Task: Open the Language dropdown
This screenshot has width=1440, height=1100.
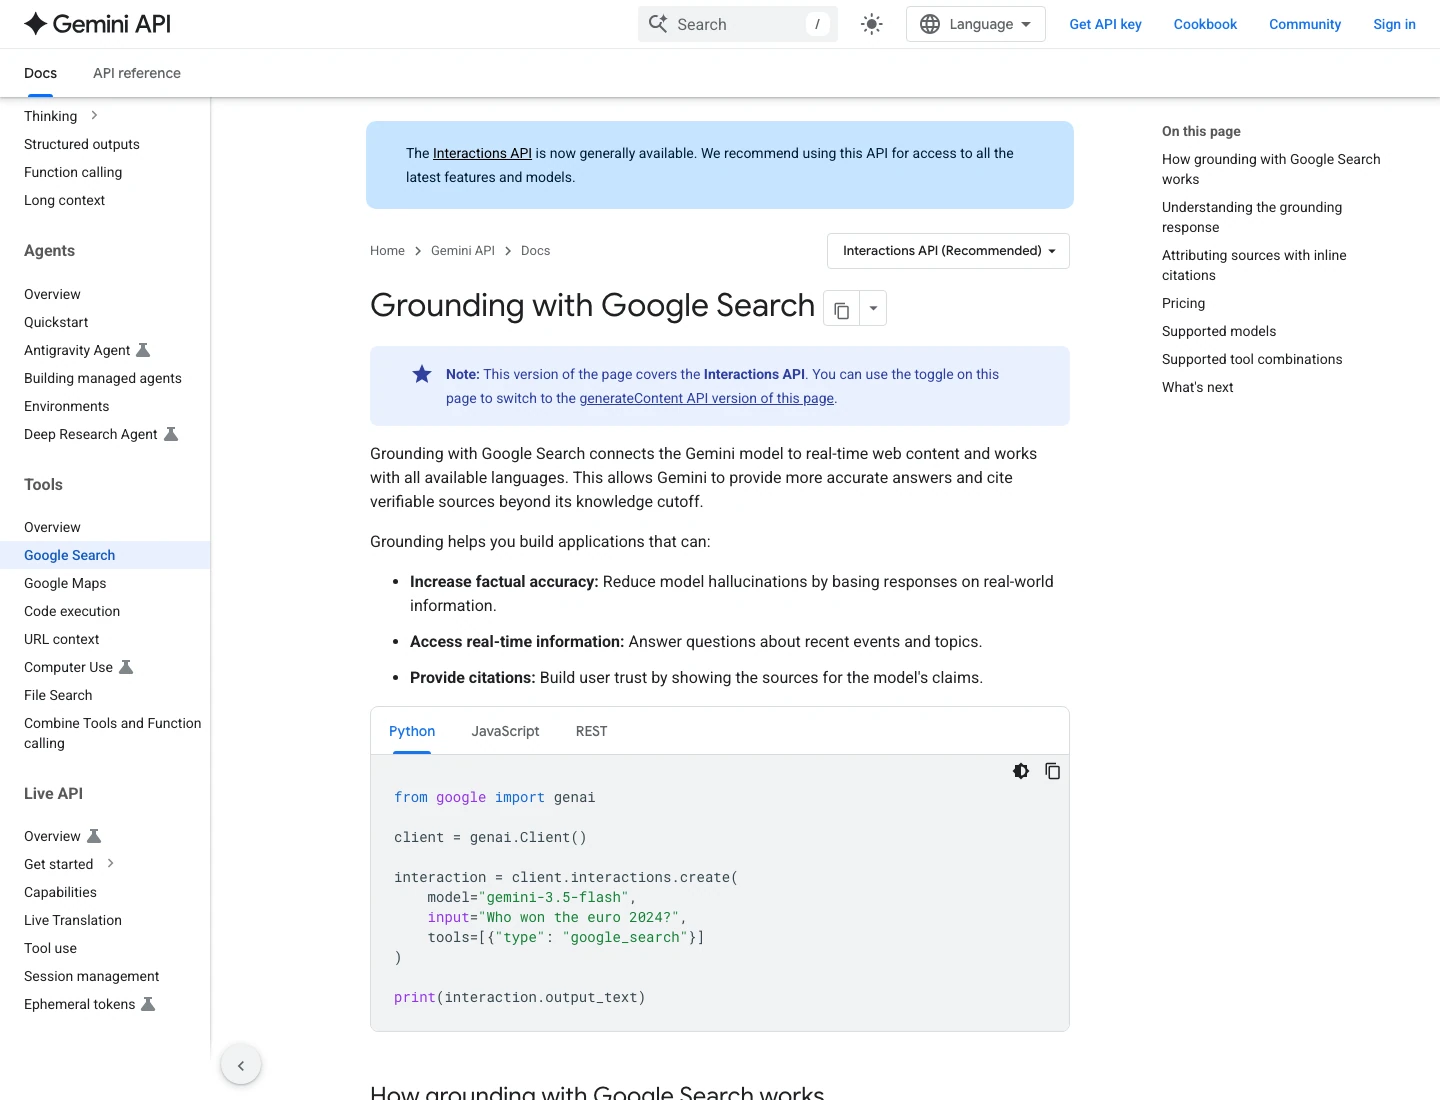Action: click(x=975, y=24)
